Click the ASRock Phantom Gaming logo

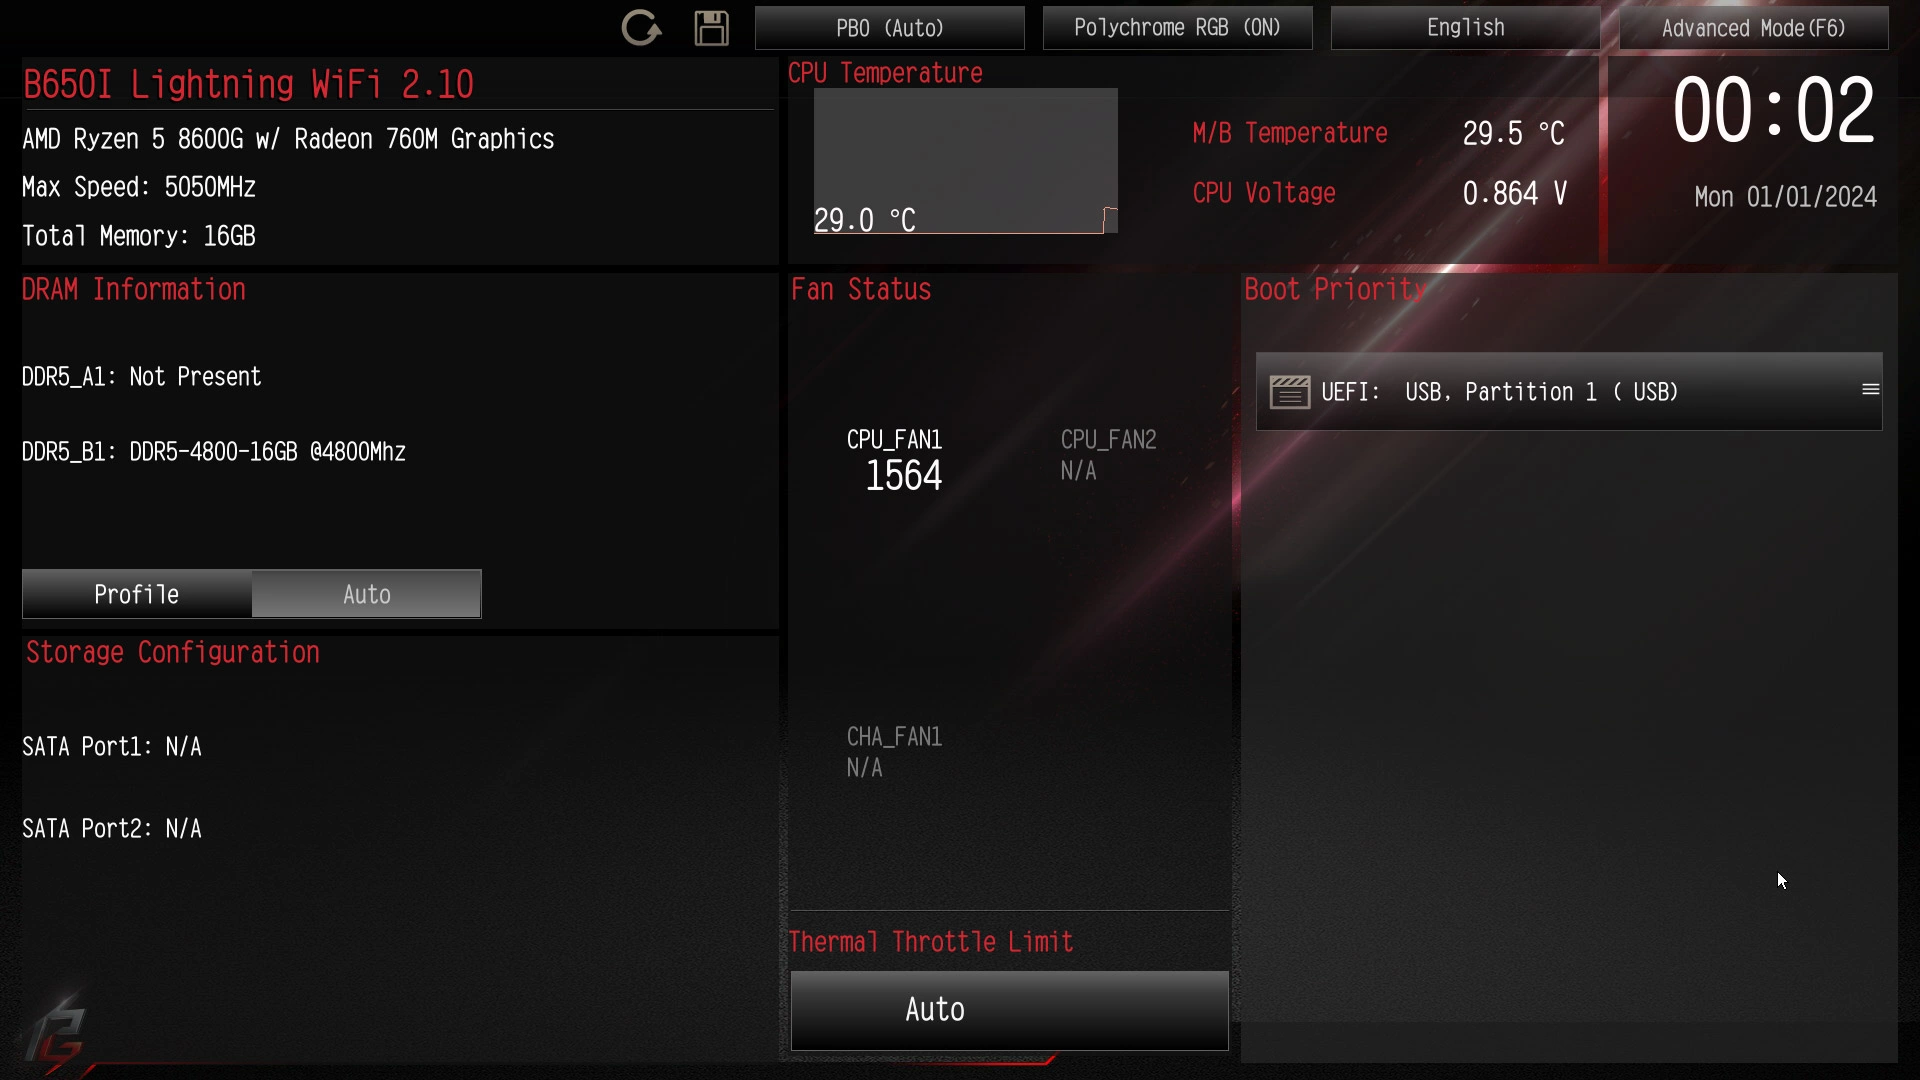55,1035
